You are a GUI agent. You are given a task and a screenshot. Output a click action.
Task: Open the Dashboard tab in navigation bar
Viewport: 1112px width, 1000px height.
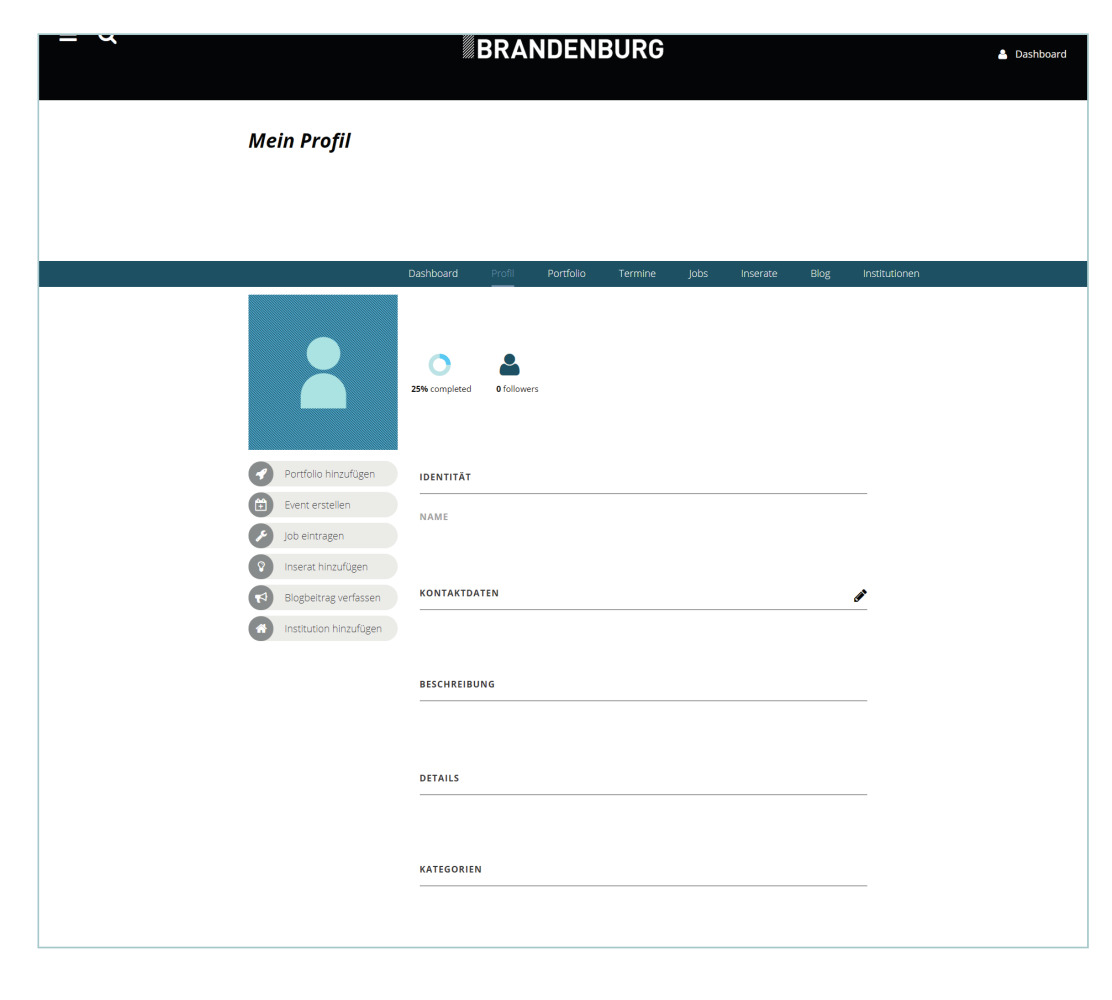433,274
